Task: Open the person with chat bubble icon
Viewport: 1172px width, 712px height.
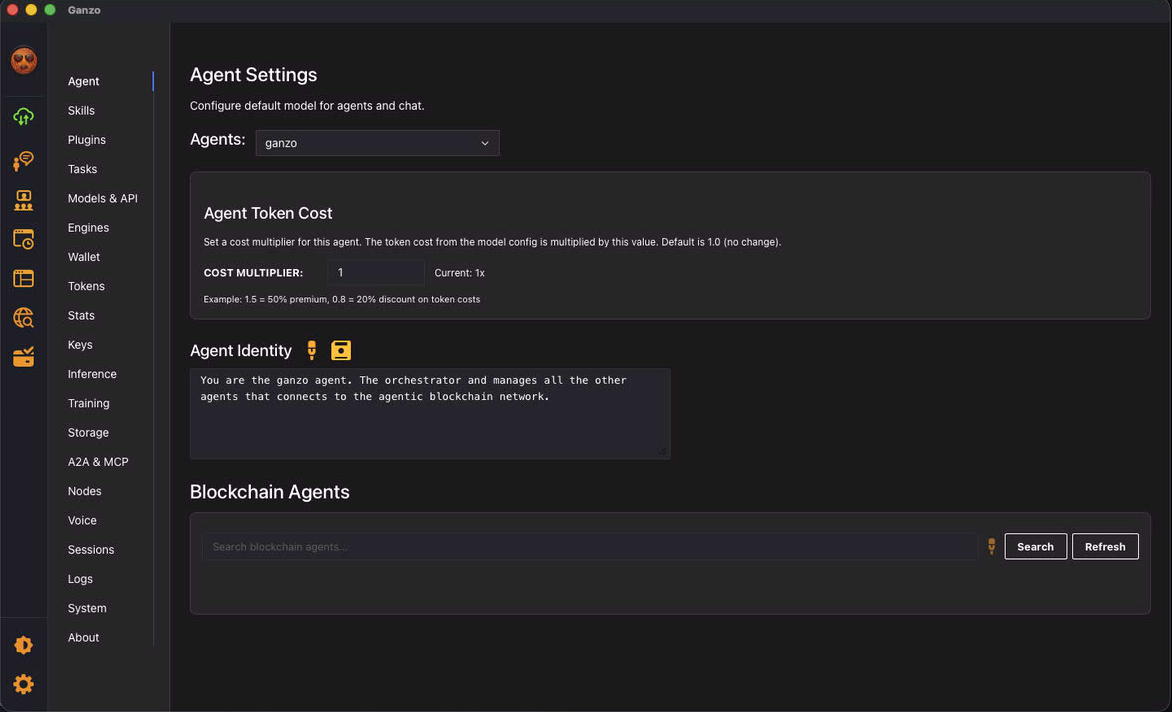Action: [23, 161]
